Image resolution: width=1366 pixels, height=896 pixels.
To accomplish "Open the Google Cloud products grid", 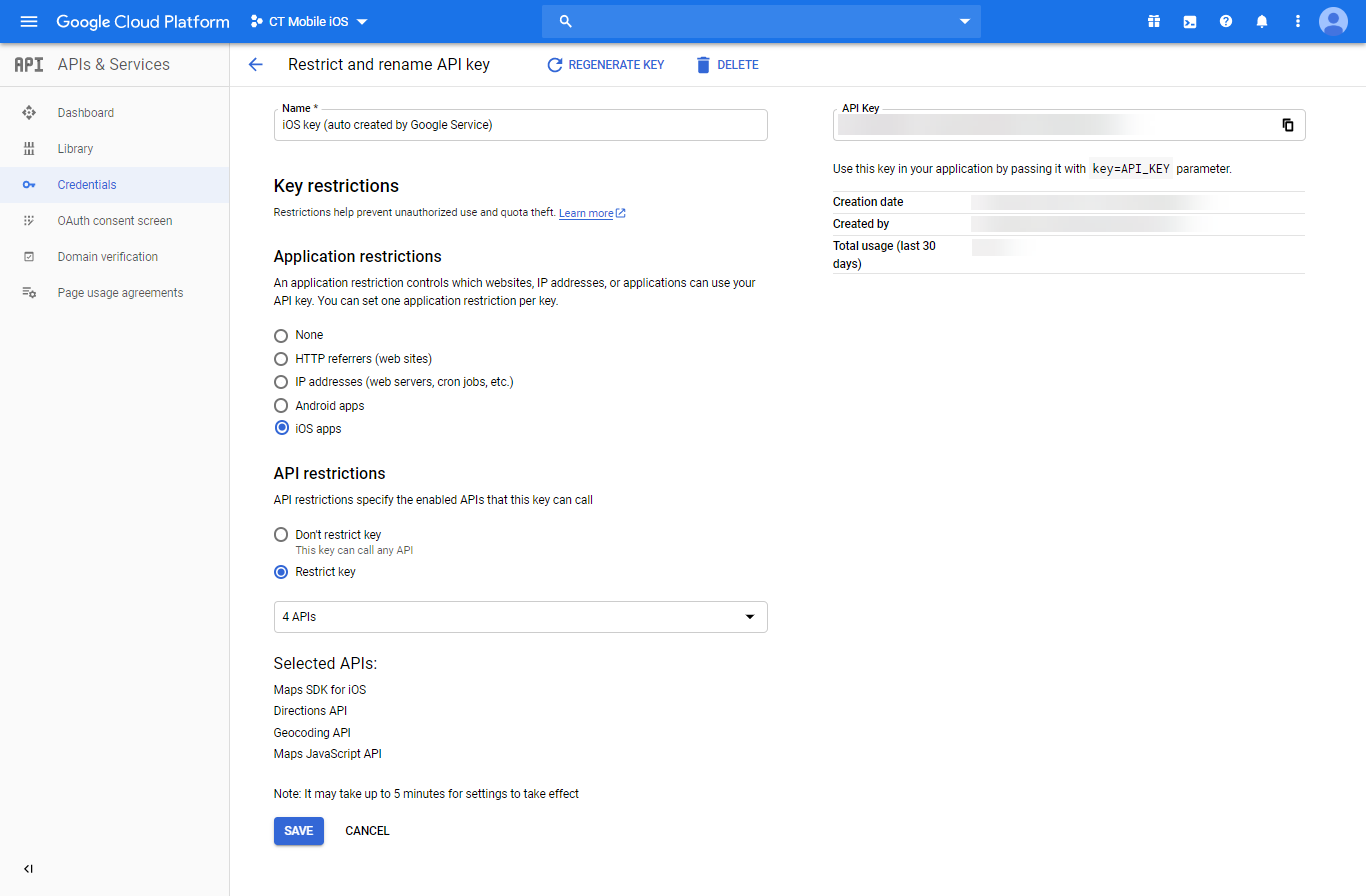I will click(1153, 20).
